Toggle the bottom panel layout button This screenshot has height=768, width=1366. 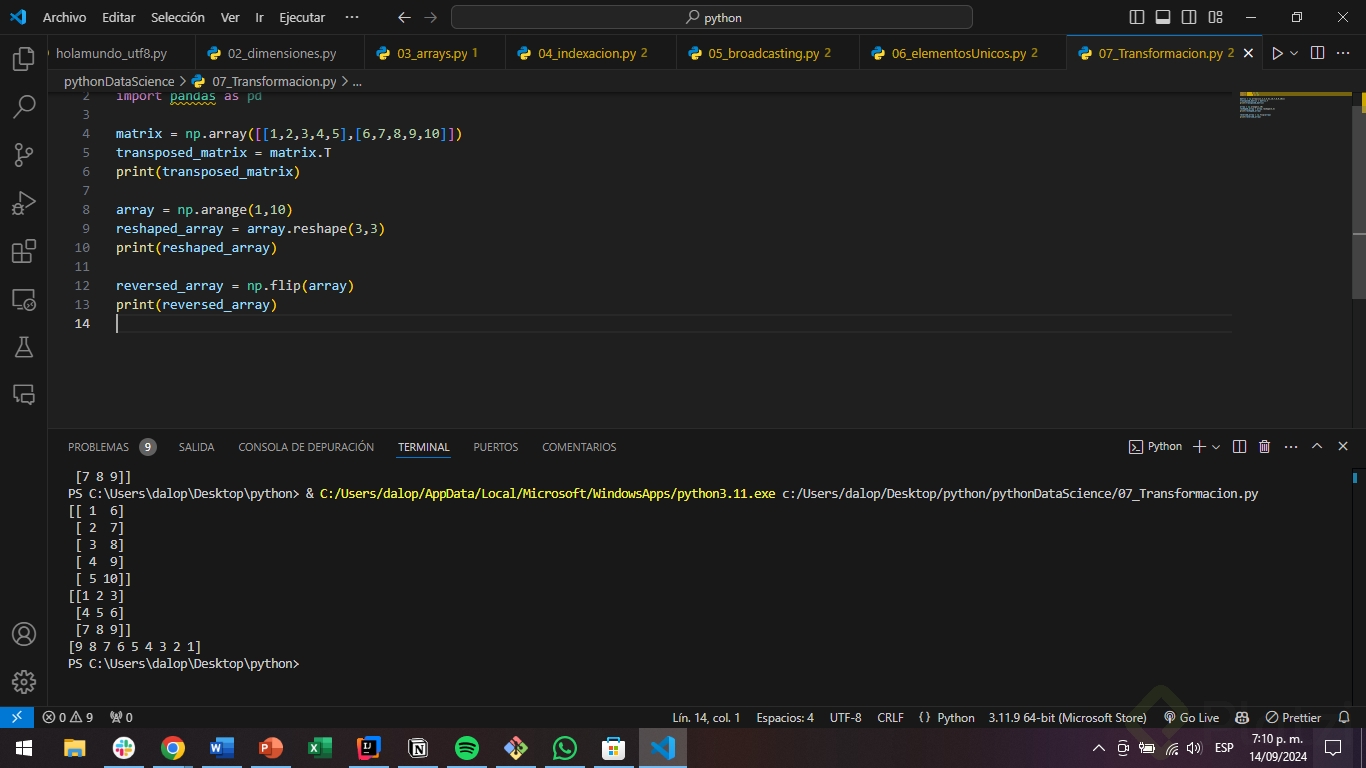pos(1163,17)
